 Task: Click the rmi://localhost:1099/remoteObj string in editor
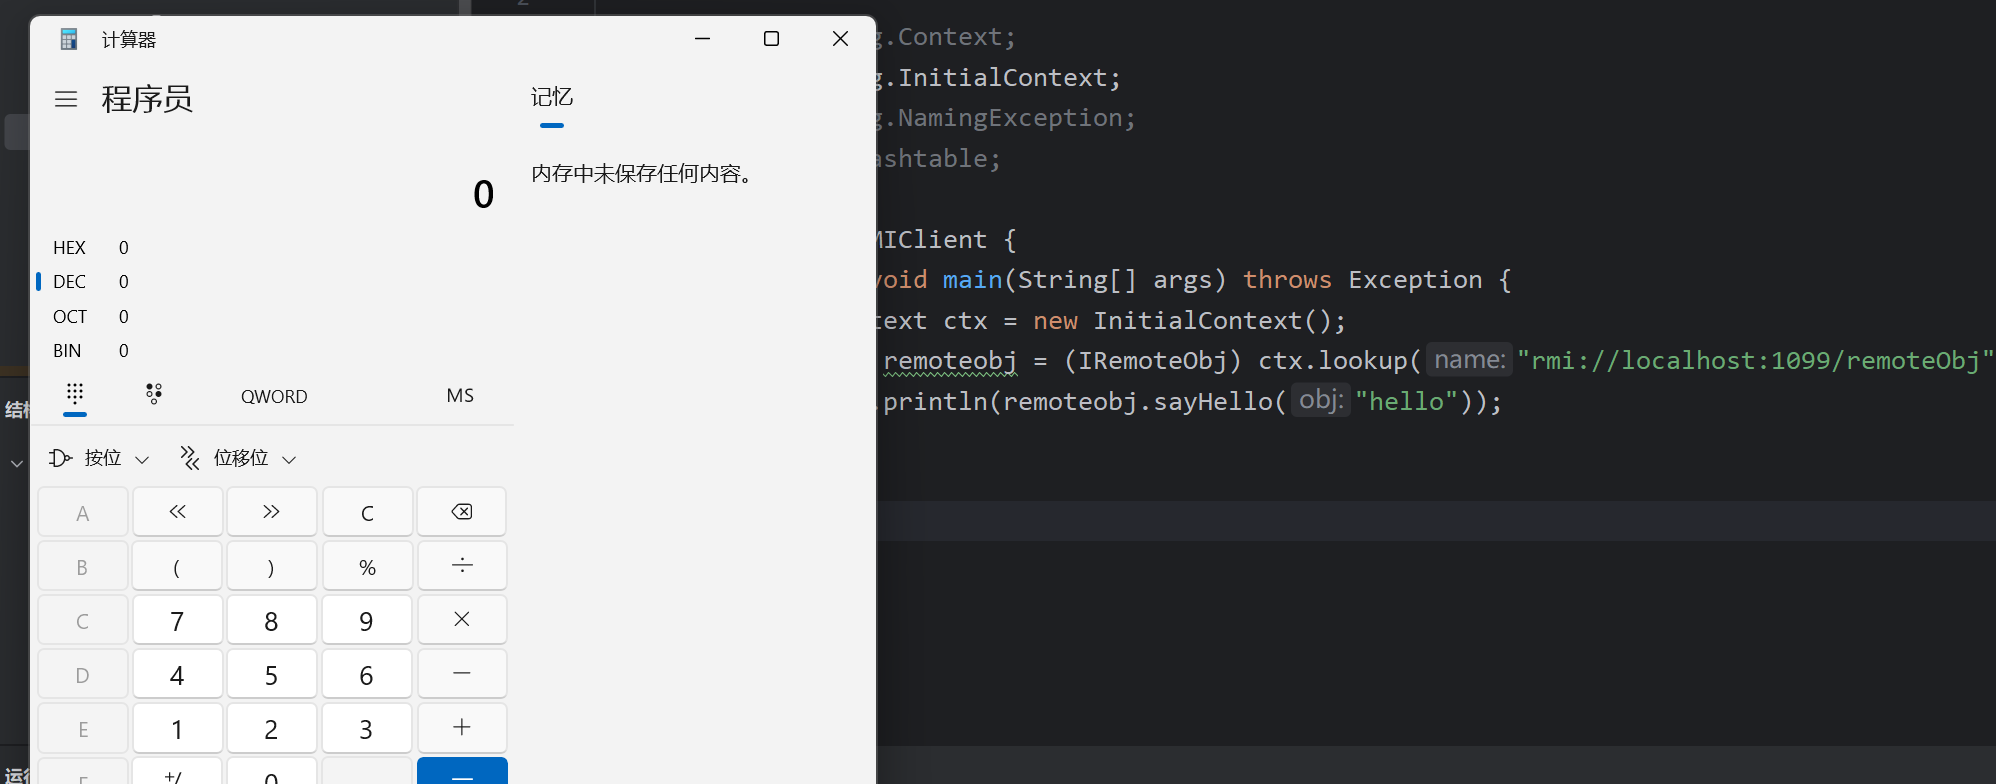pos(1755,360)
